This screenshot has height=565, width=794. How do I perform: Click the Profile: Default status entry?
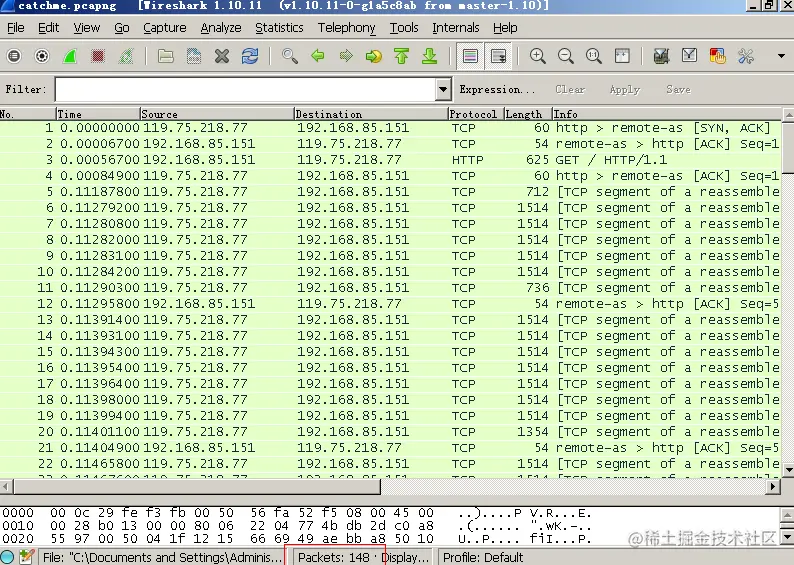(483, 557)
